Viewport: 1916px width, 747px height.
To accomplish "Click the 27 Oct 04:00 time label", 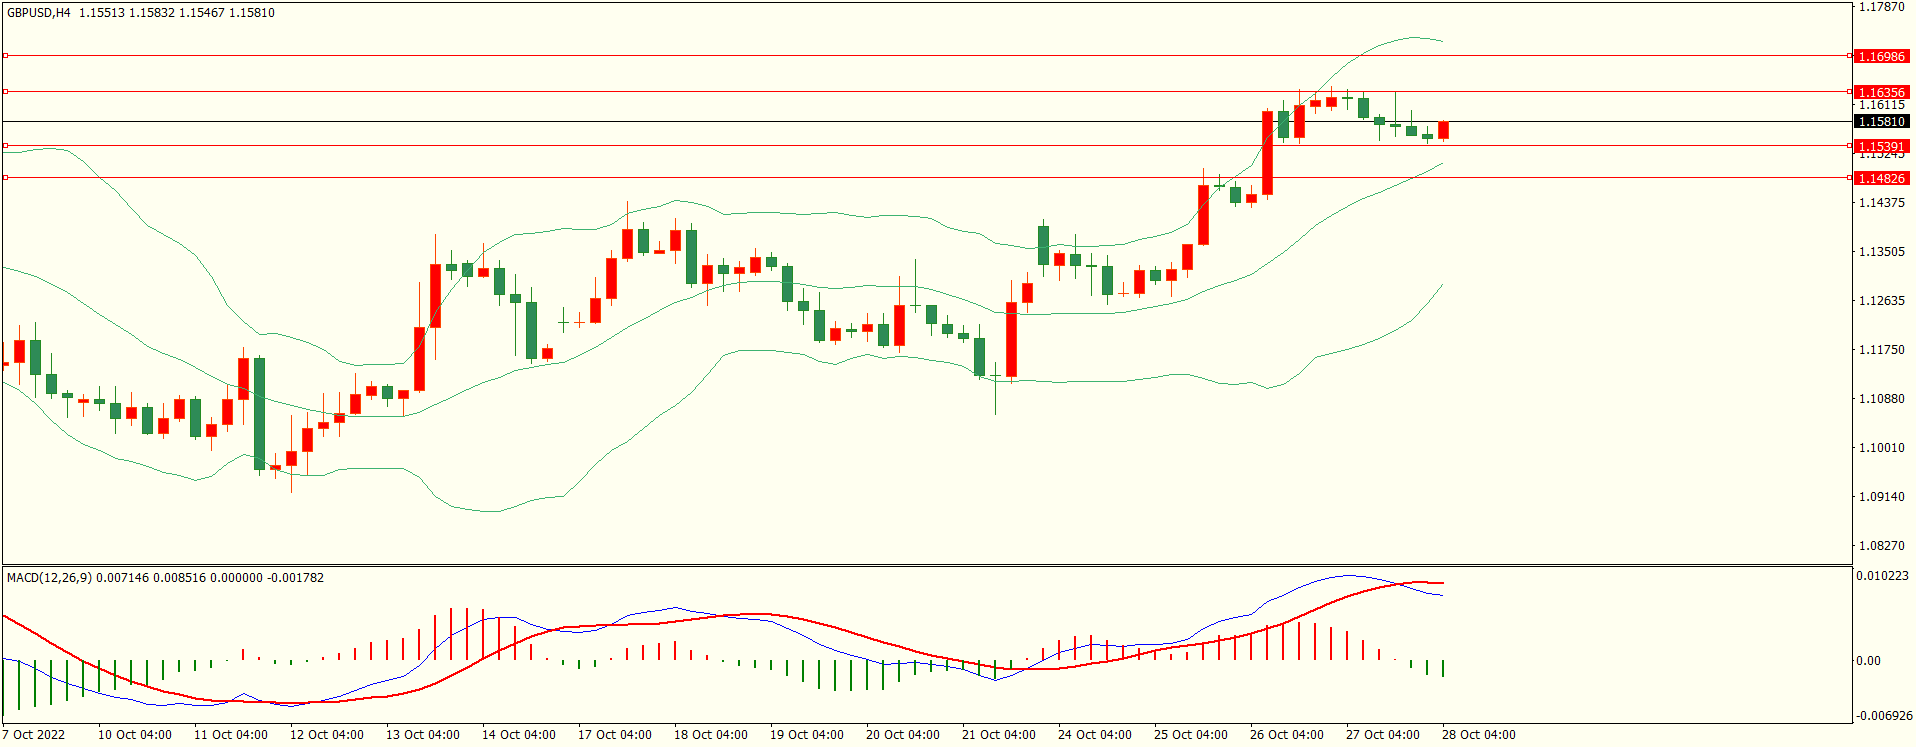I will coord(1383,735).
